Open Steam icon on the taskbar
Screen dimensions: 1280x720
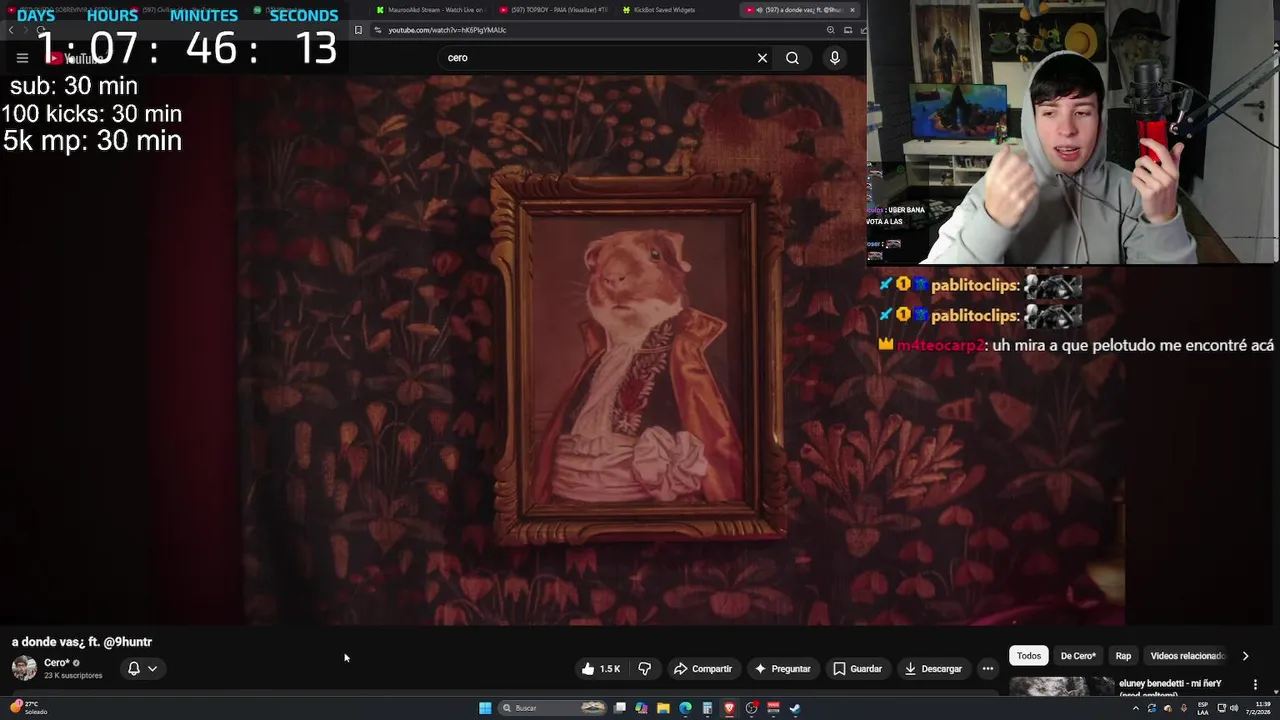coord(795,708)
